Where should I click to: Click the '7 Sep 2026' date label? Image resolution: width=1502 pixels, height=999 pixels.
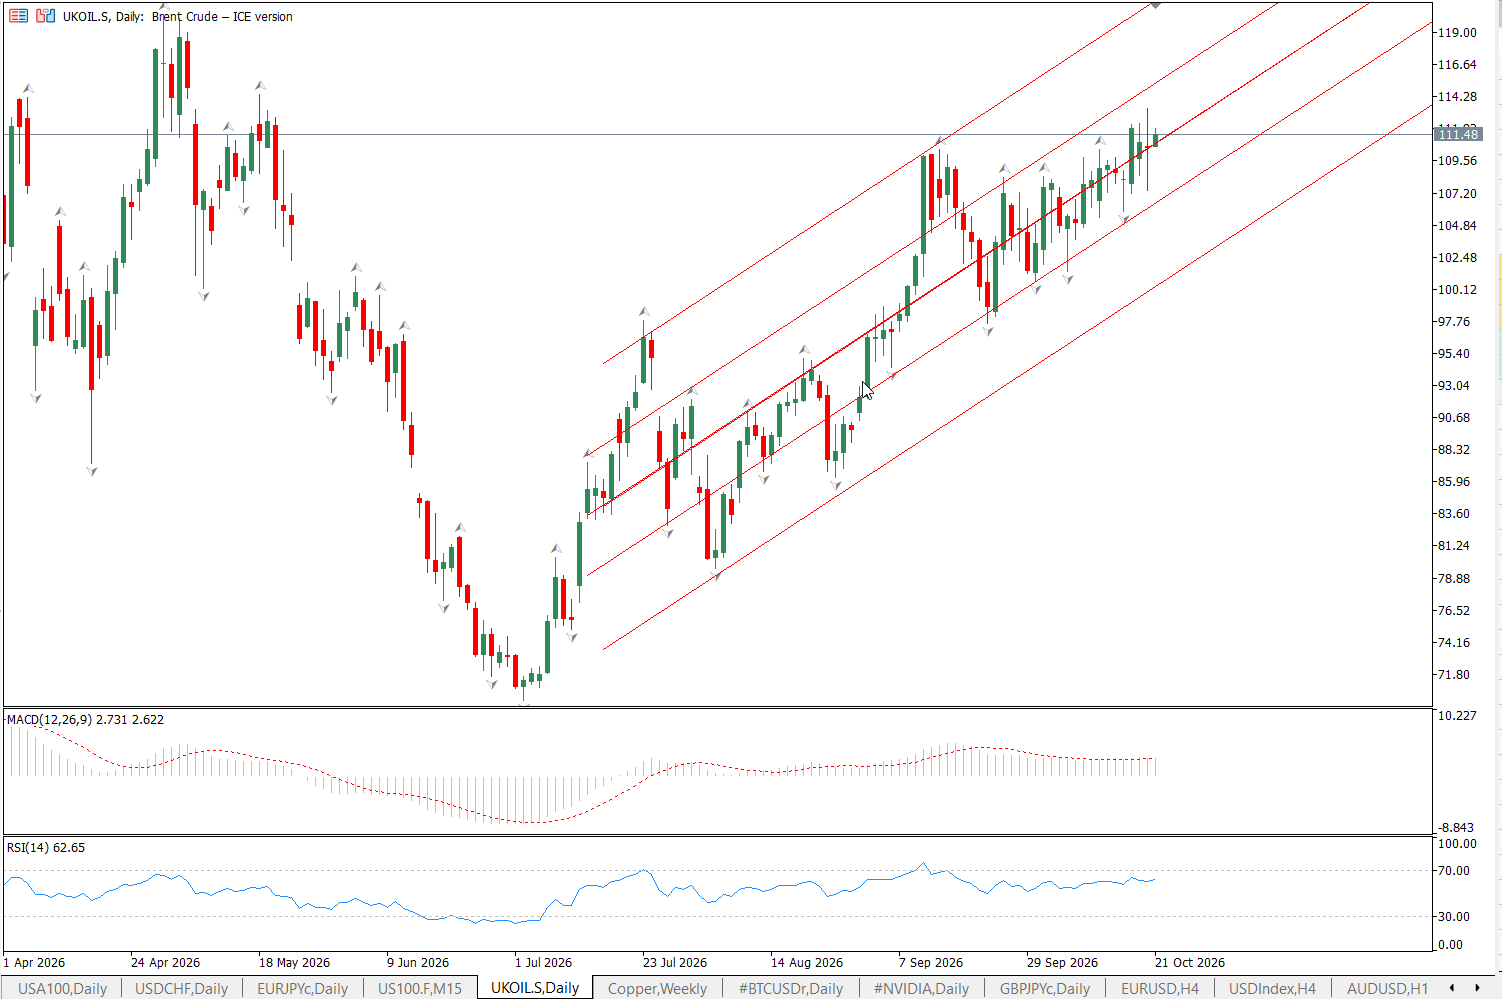pos(931,963)
